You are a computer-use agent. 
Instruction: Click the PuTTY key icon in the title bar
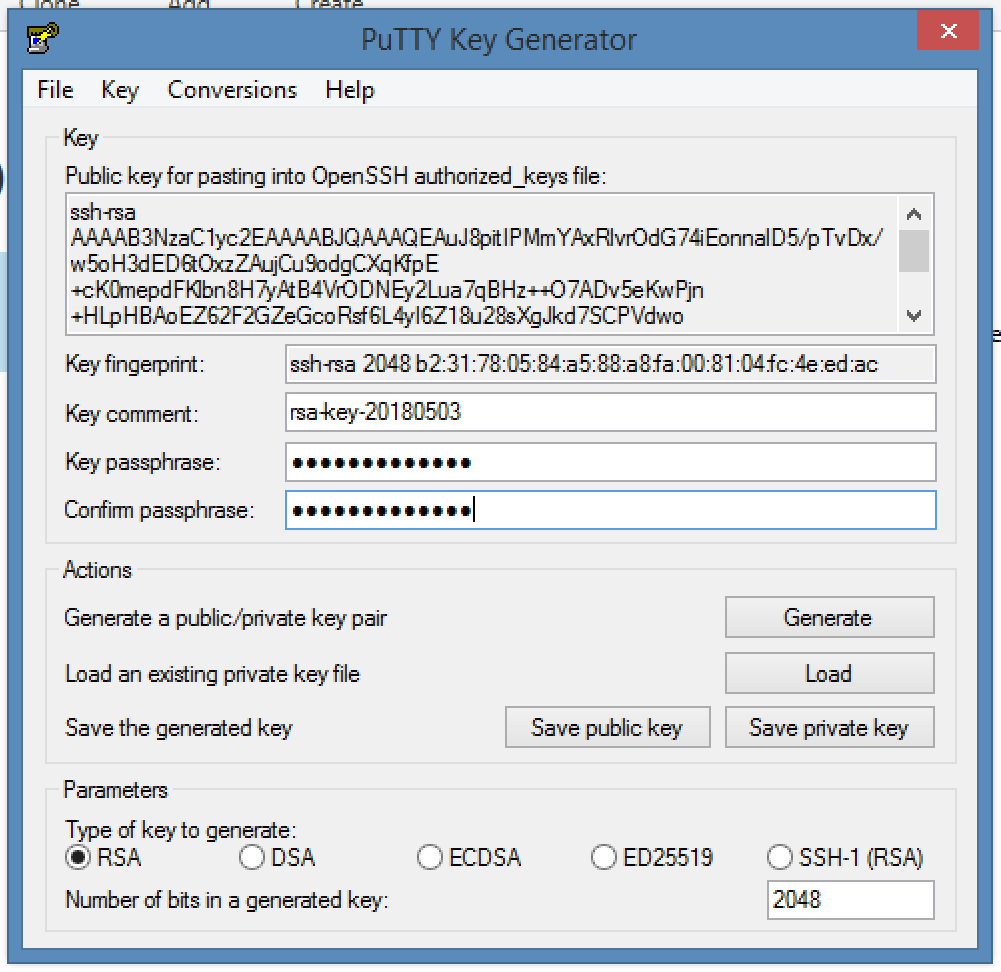(43, 37)
